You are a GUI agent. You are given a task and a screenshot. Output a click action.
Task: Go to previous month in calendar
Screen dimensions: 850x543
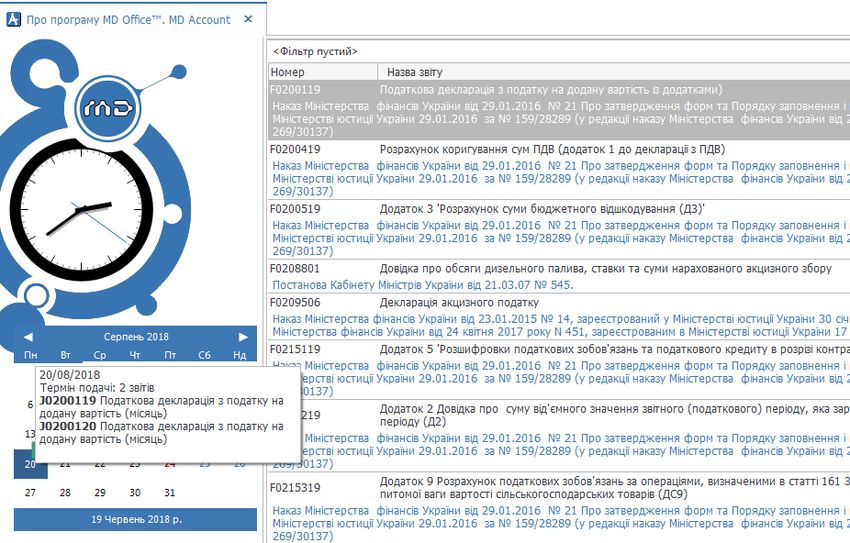[28, 337]
